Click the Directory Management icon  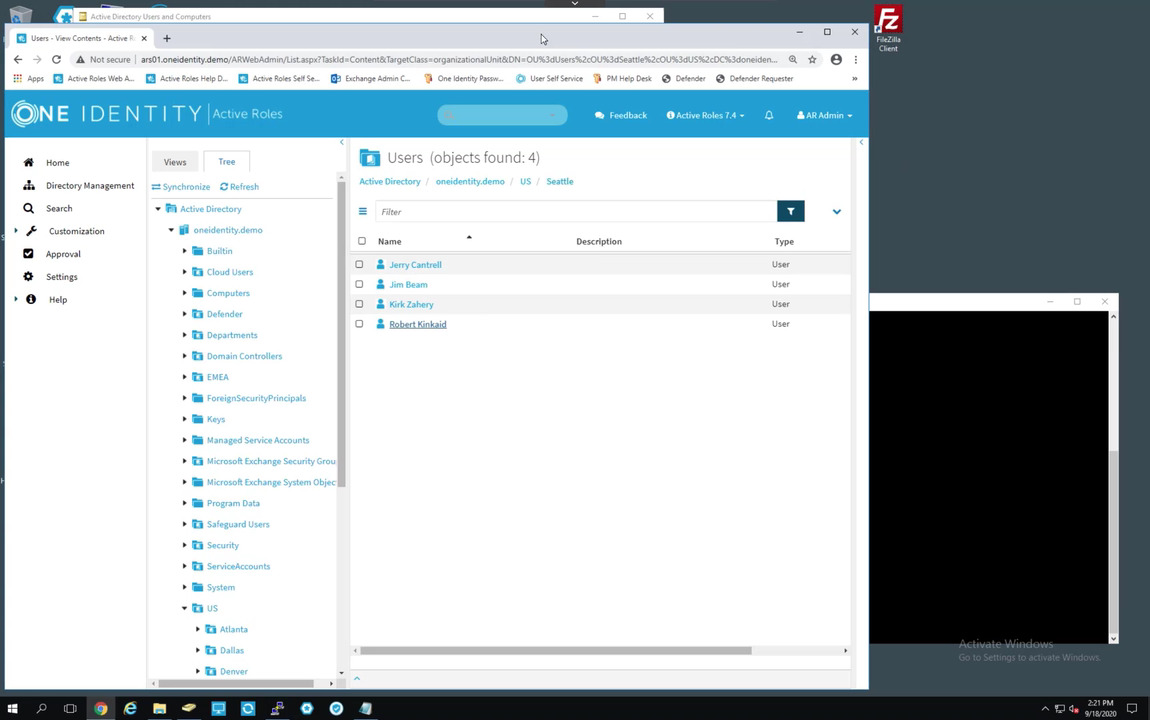tap(29, 185)
